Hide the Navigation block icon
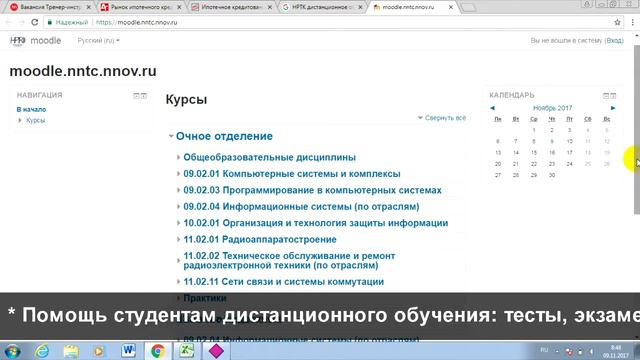Screen dimensions: 640x360 [136, 96]
